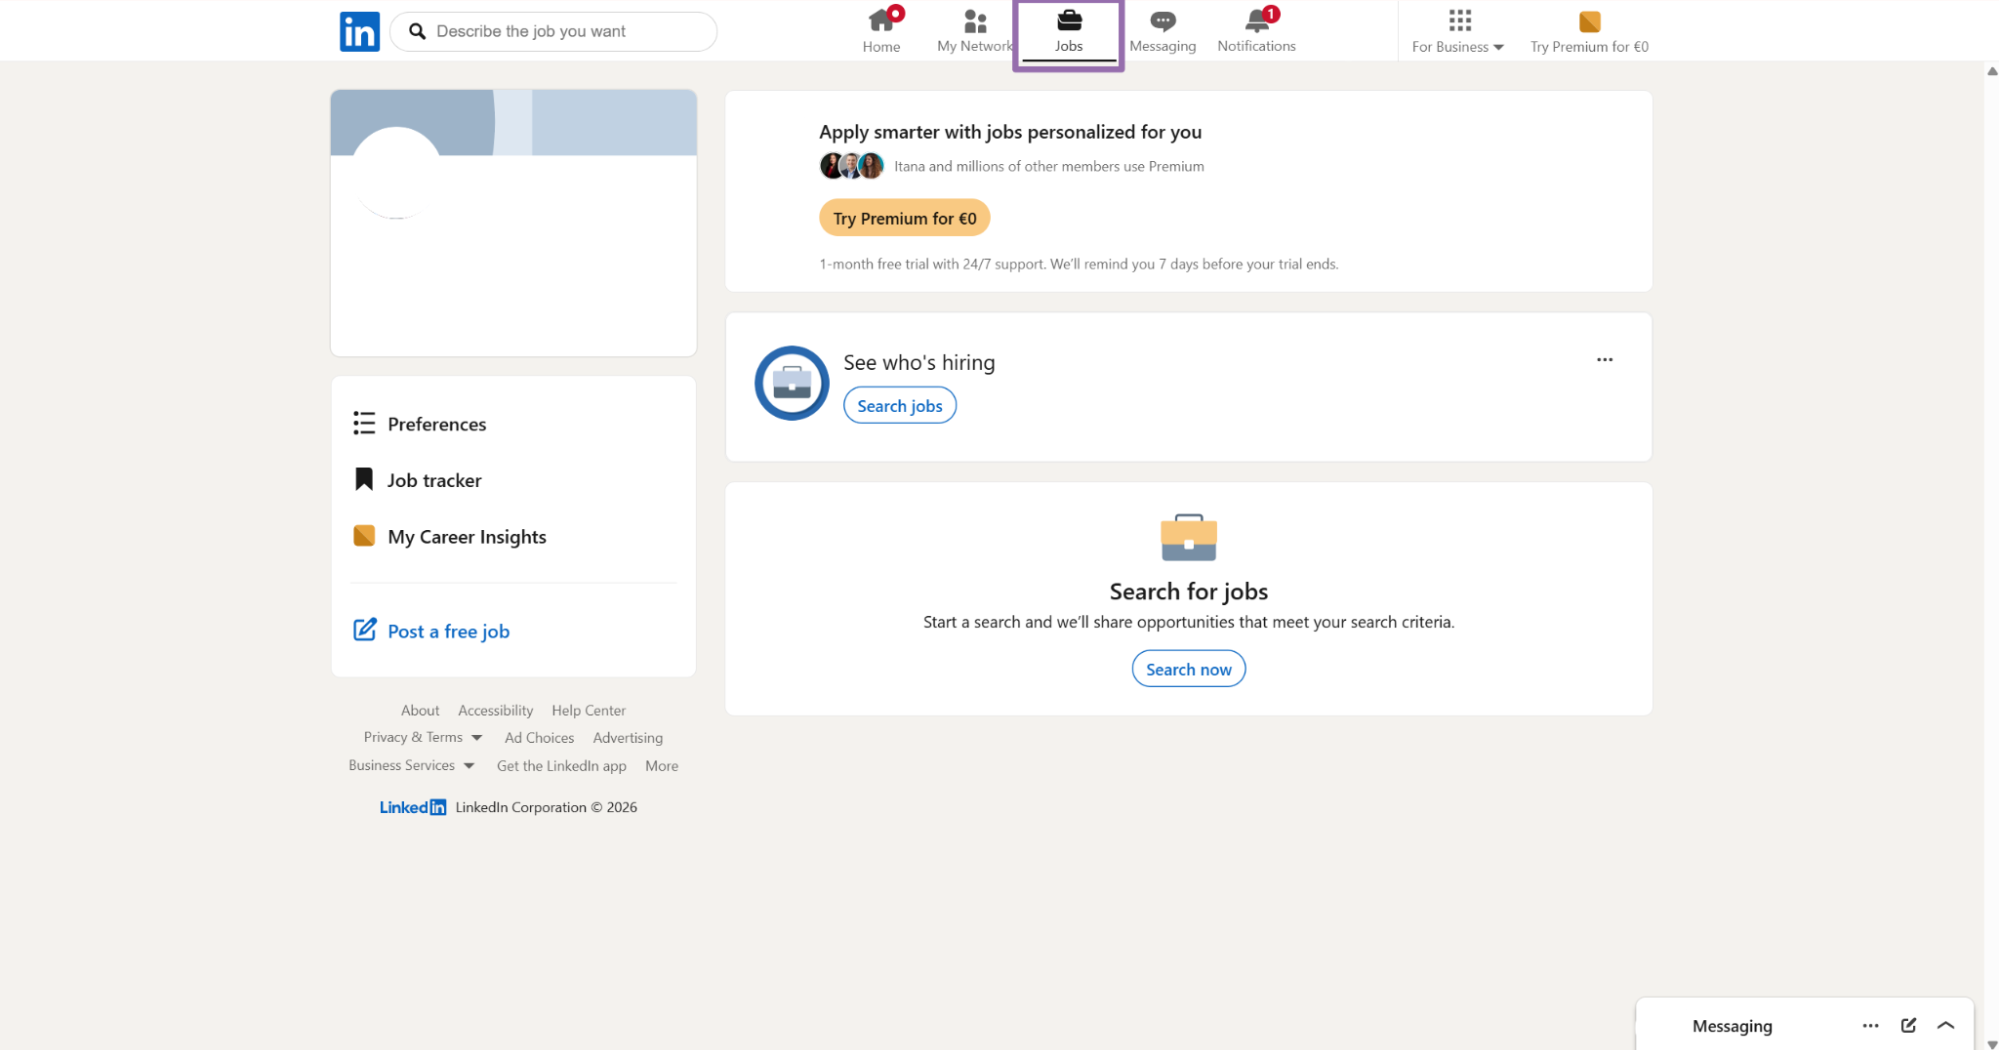Click the Post a free job pencil icon
Viewport: 1999px width, 1051px height.
(x=364, y=630)
